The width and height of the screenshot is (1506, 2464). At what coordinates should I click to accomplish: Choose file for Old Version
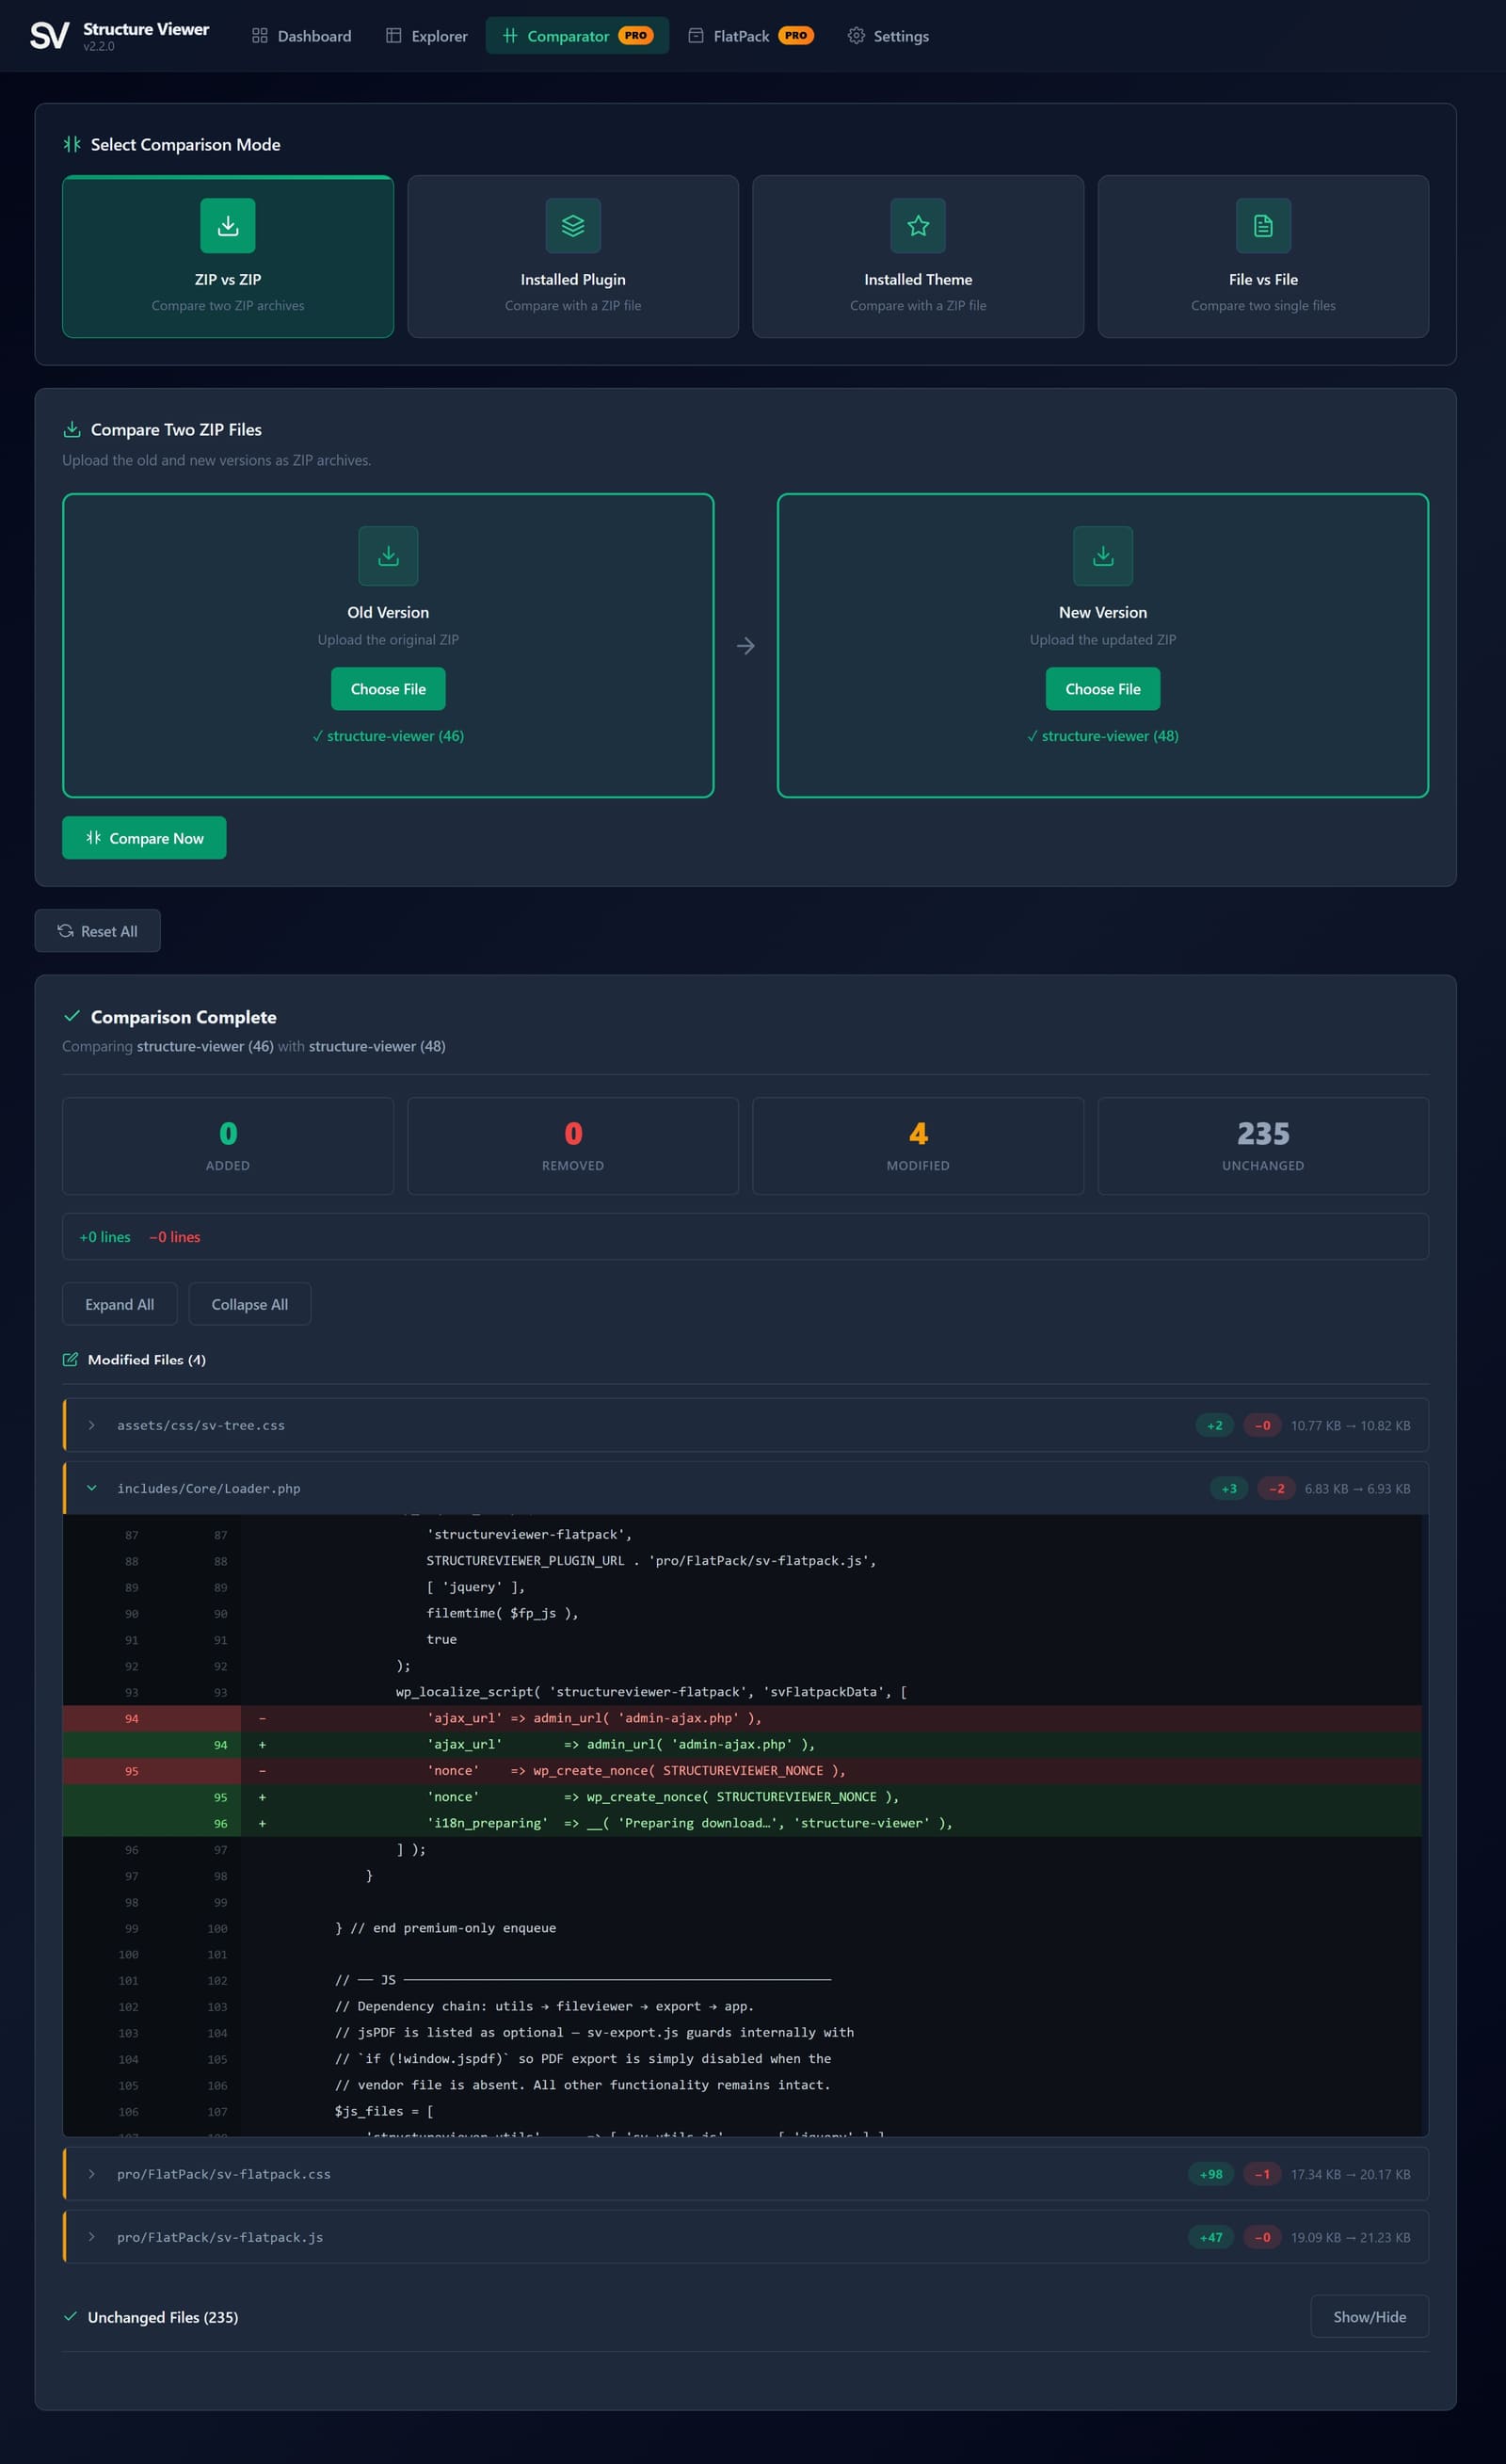pyautogui.click(x=388, y=689)
